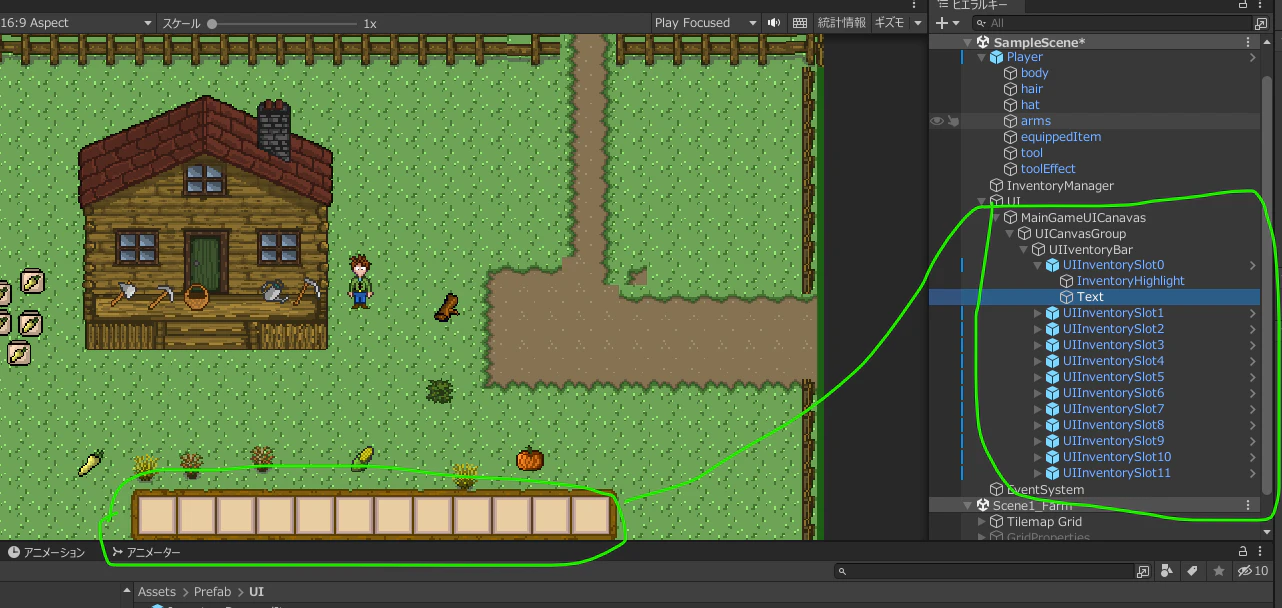The image size is (1282, 608).
Task: Click the plus create-object button in Hierarchy
Action: (x=941, y=23)
